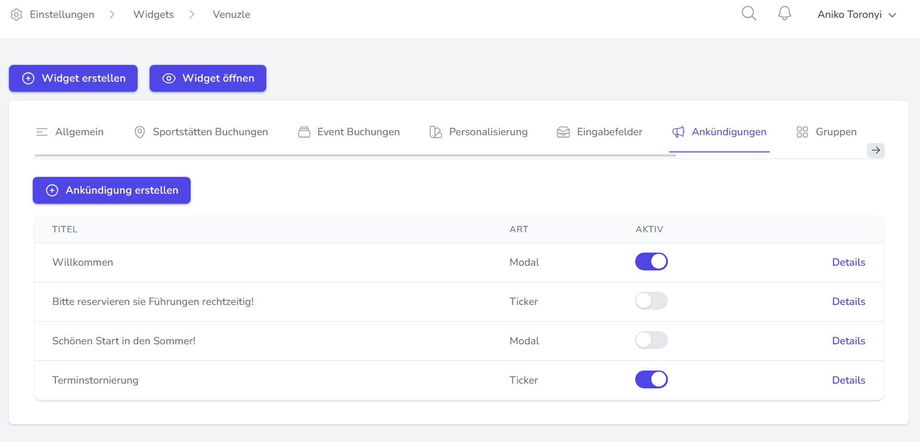Turn off the Terminstornierung toggle
This screenshot has height=442, width=920.
tap(651, 380)
